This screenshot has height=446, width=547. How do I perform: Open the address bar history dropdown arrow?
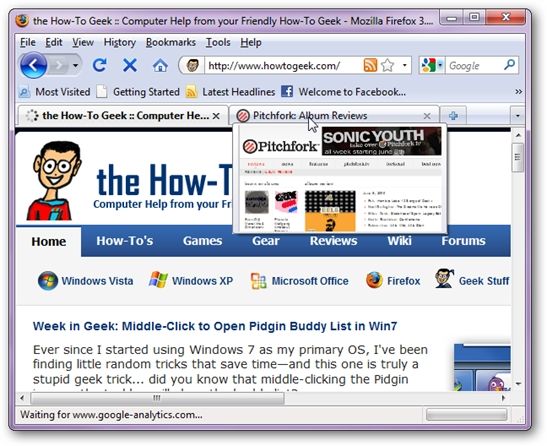coord(404,65)
